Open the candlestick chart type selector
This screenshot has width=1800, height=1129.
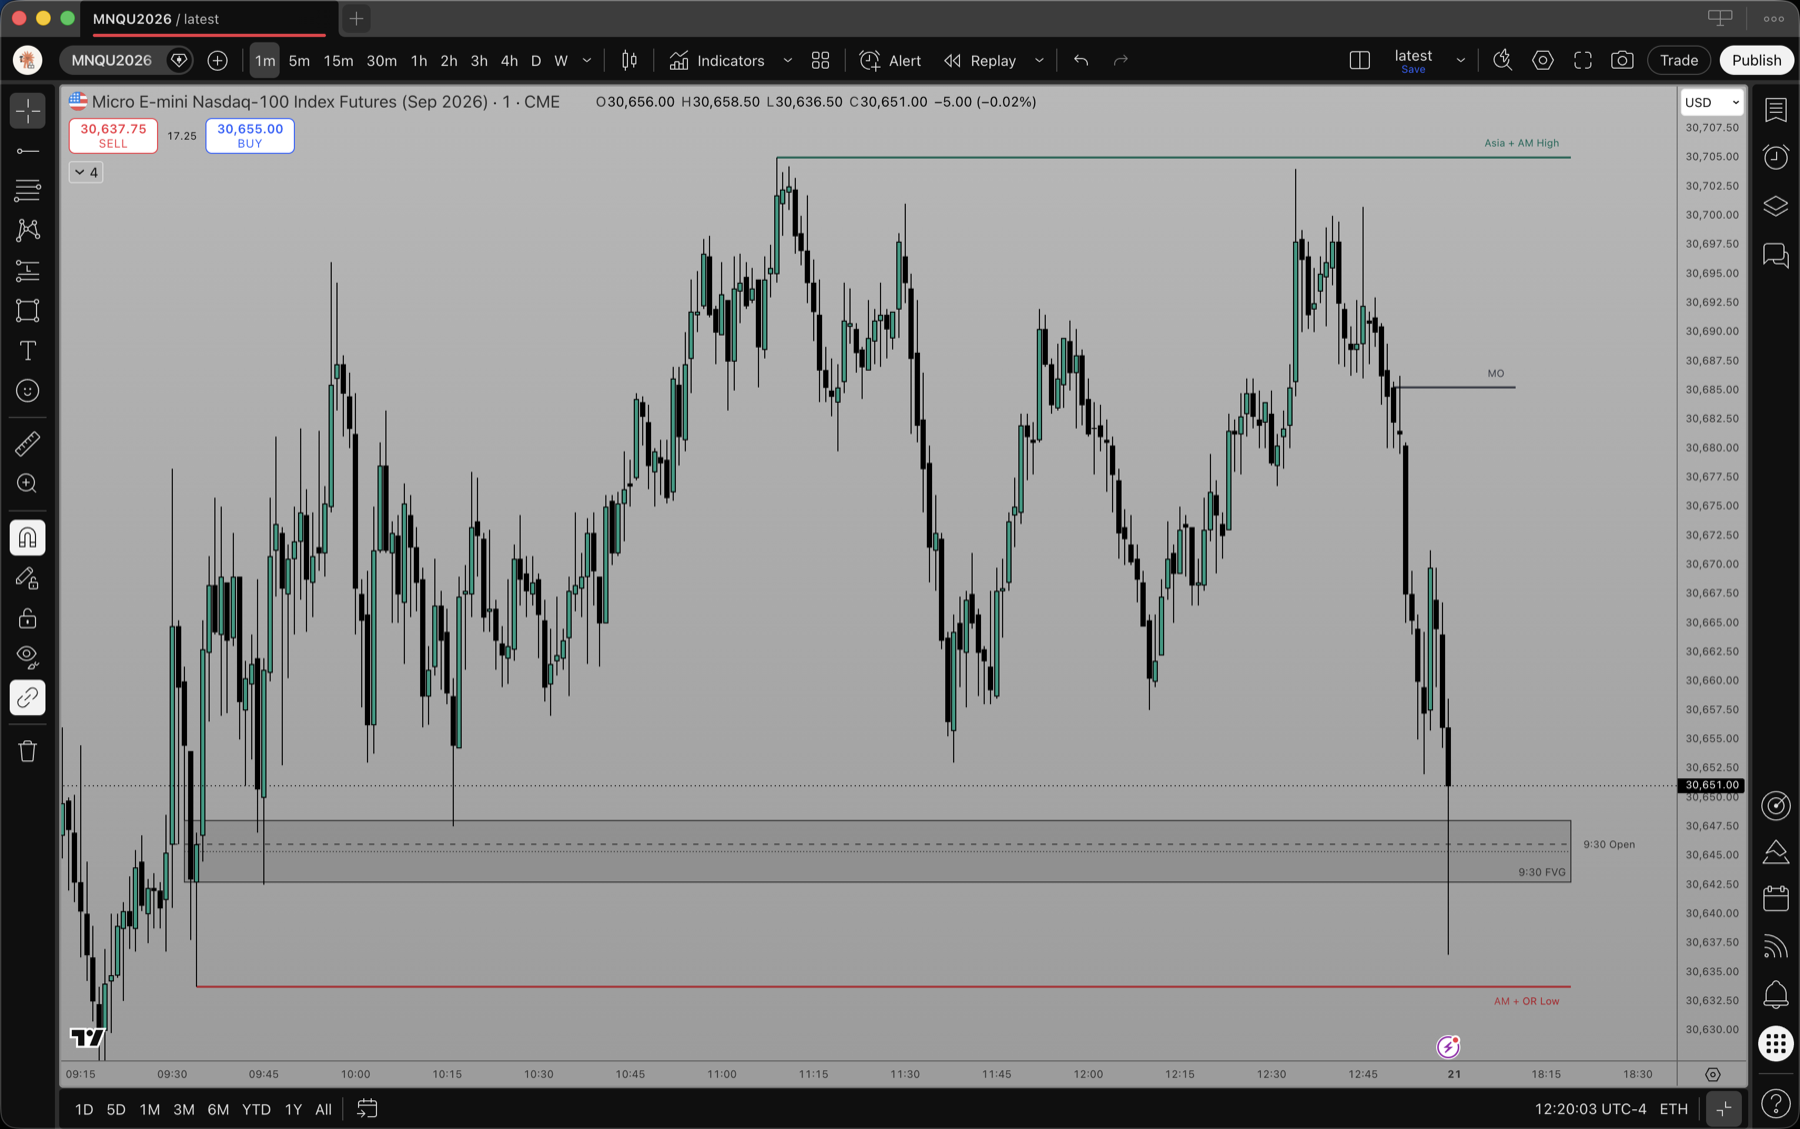(x=630, y=61)
